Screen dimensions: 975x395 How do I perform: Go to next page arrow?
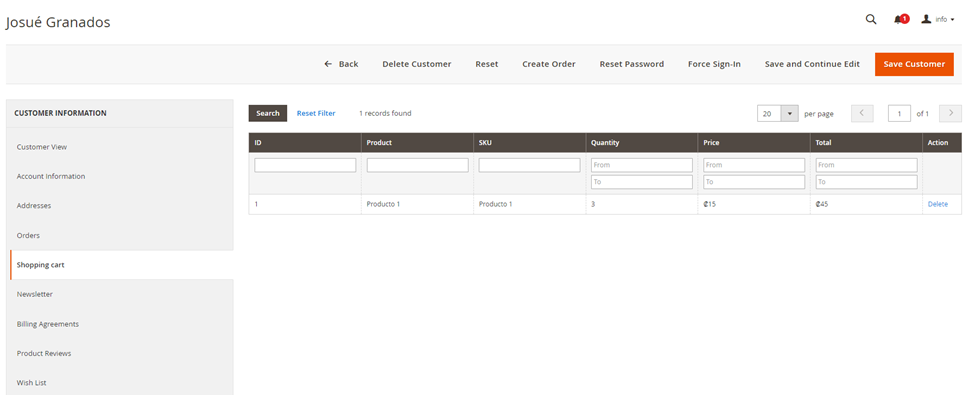pos(951,113)
